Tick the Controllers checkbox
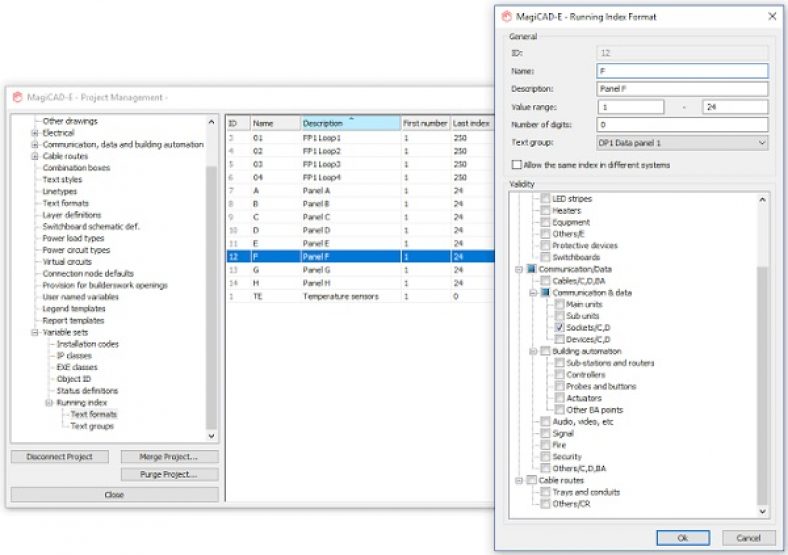Viewport: 788px width, 555px height. pos(559,375)
